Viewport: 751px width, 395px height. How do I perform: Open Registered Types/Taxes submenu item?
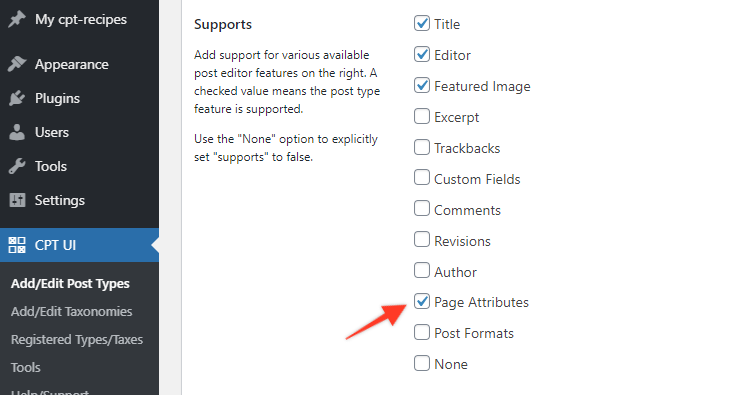(77, 339)
